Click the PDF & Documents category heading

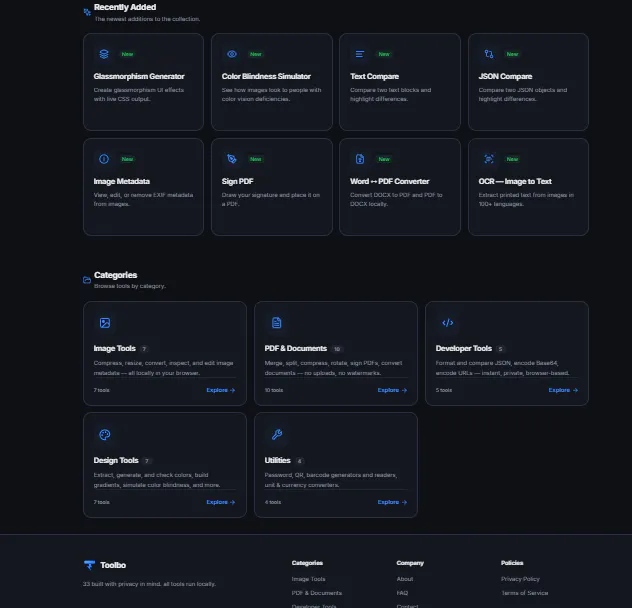click(x=295, y=348)
